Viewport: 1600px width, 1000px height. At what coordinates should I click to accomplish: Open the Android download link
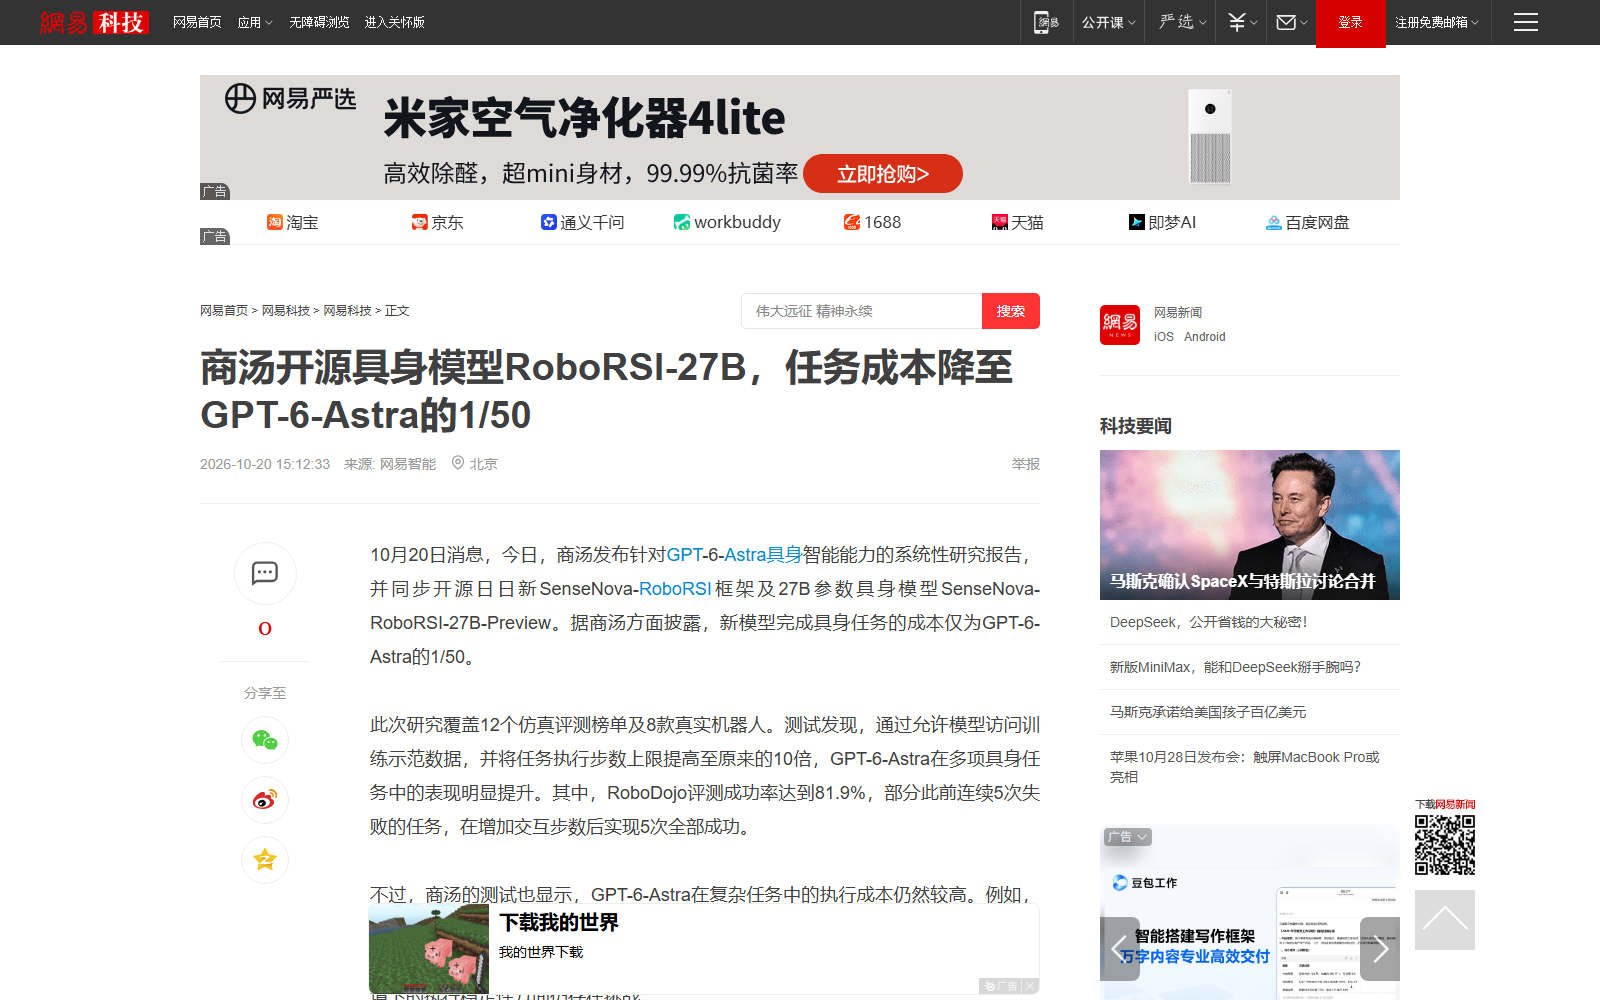click(1204, 337)
